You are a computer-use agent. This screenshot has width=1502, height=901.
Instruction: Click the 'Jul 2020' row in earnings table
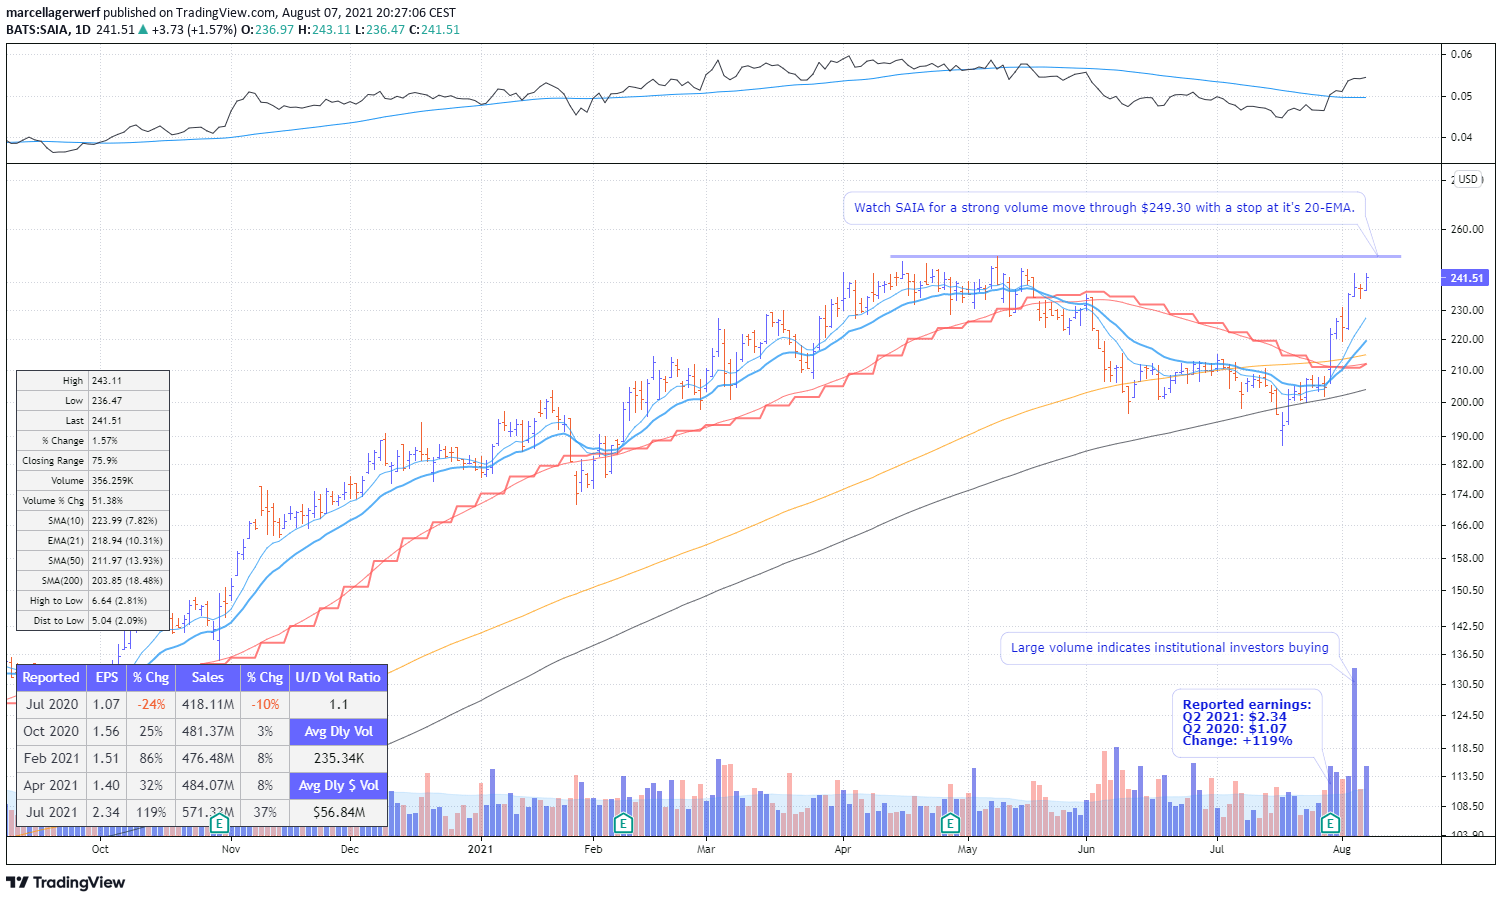pyautogui.click(x=153, y=705)
